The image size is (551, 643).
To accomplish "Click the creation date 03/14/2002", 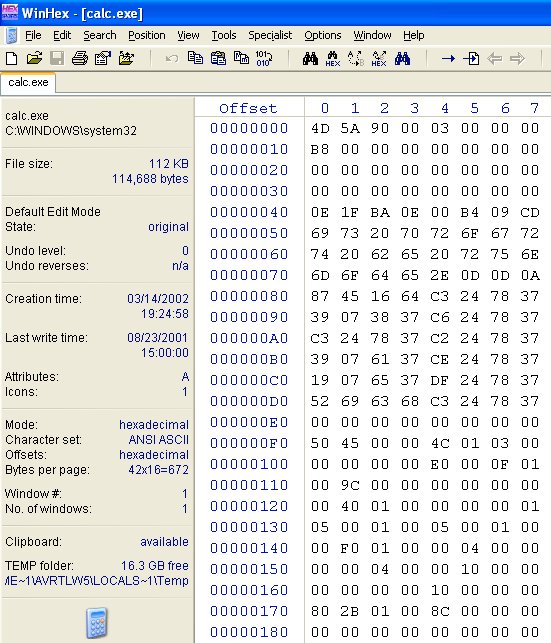I will (158, 299).
